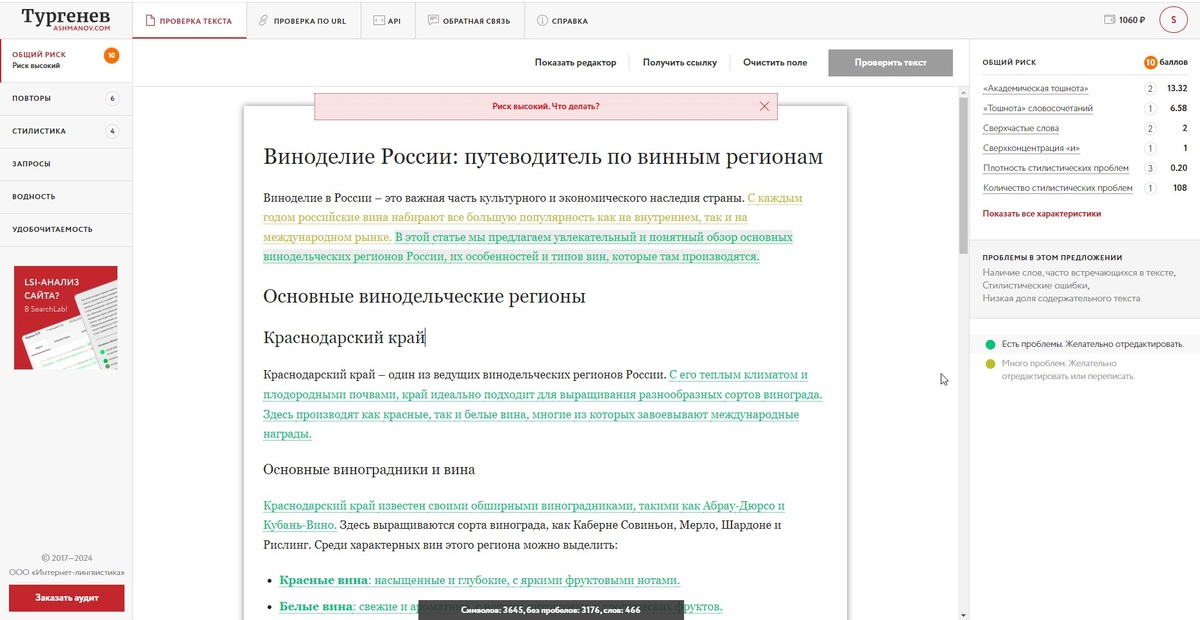Click Очистить поле in the toolbar
The image size is (1200, 620).
(775, 62)
